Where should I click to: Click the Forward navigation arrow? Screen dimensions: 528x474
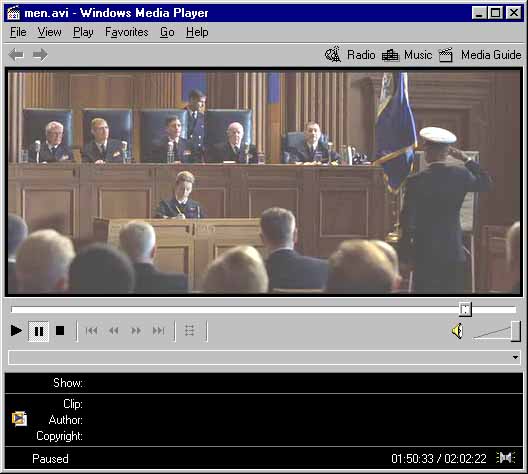point(40,55)
